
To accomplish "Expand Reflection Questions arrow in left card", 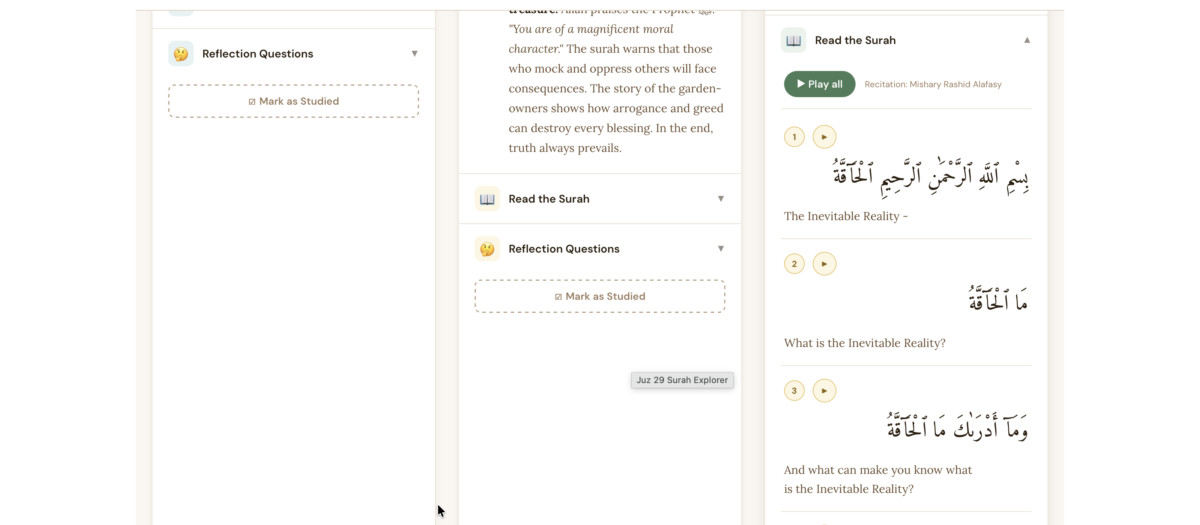I will (415, 54).
